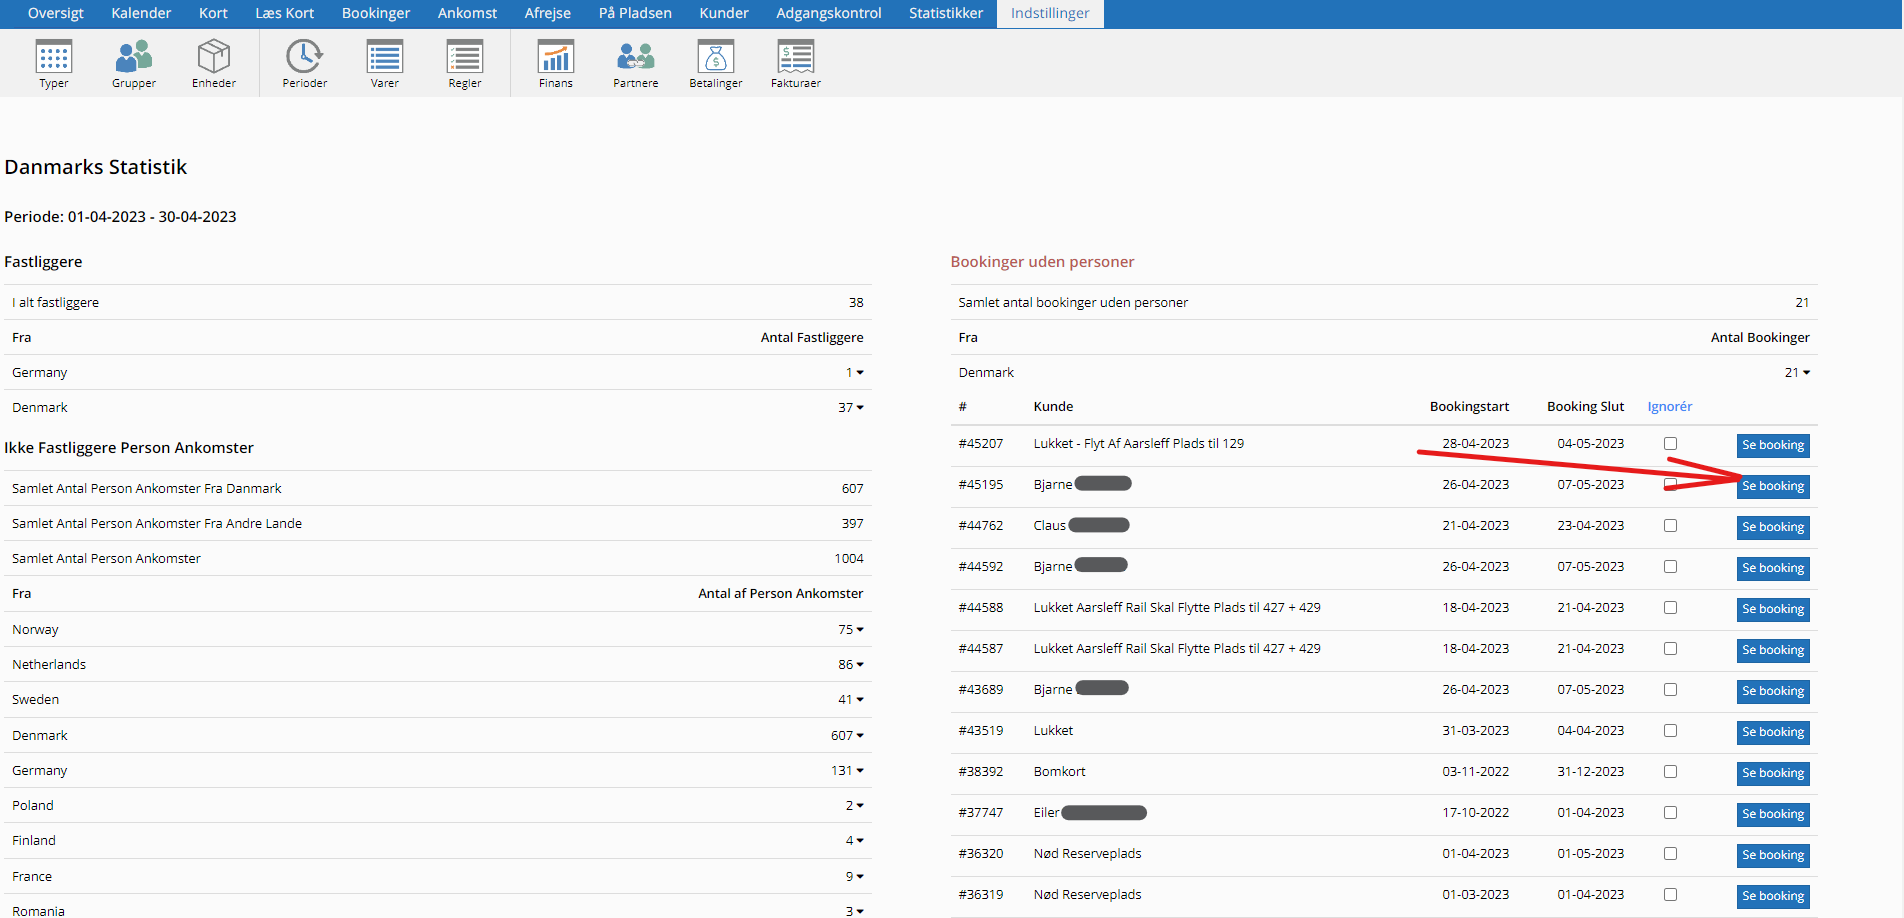Tick ignore checkbox for booking #45207
The height and width of the screenshot is (918, 1904).
point(1670,444)
